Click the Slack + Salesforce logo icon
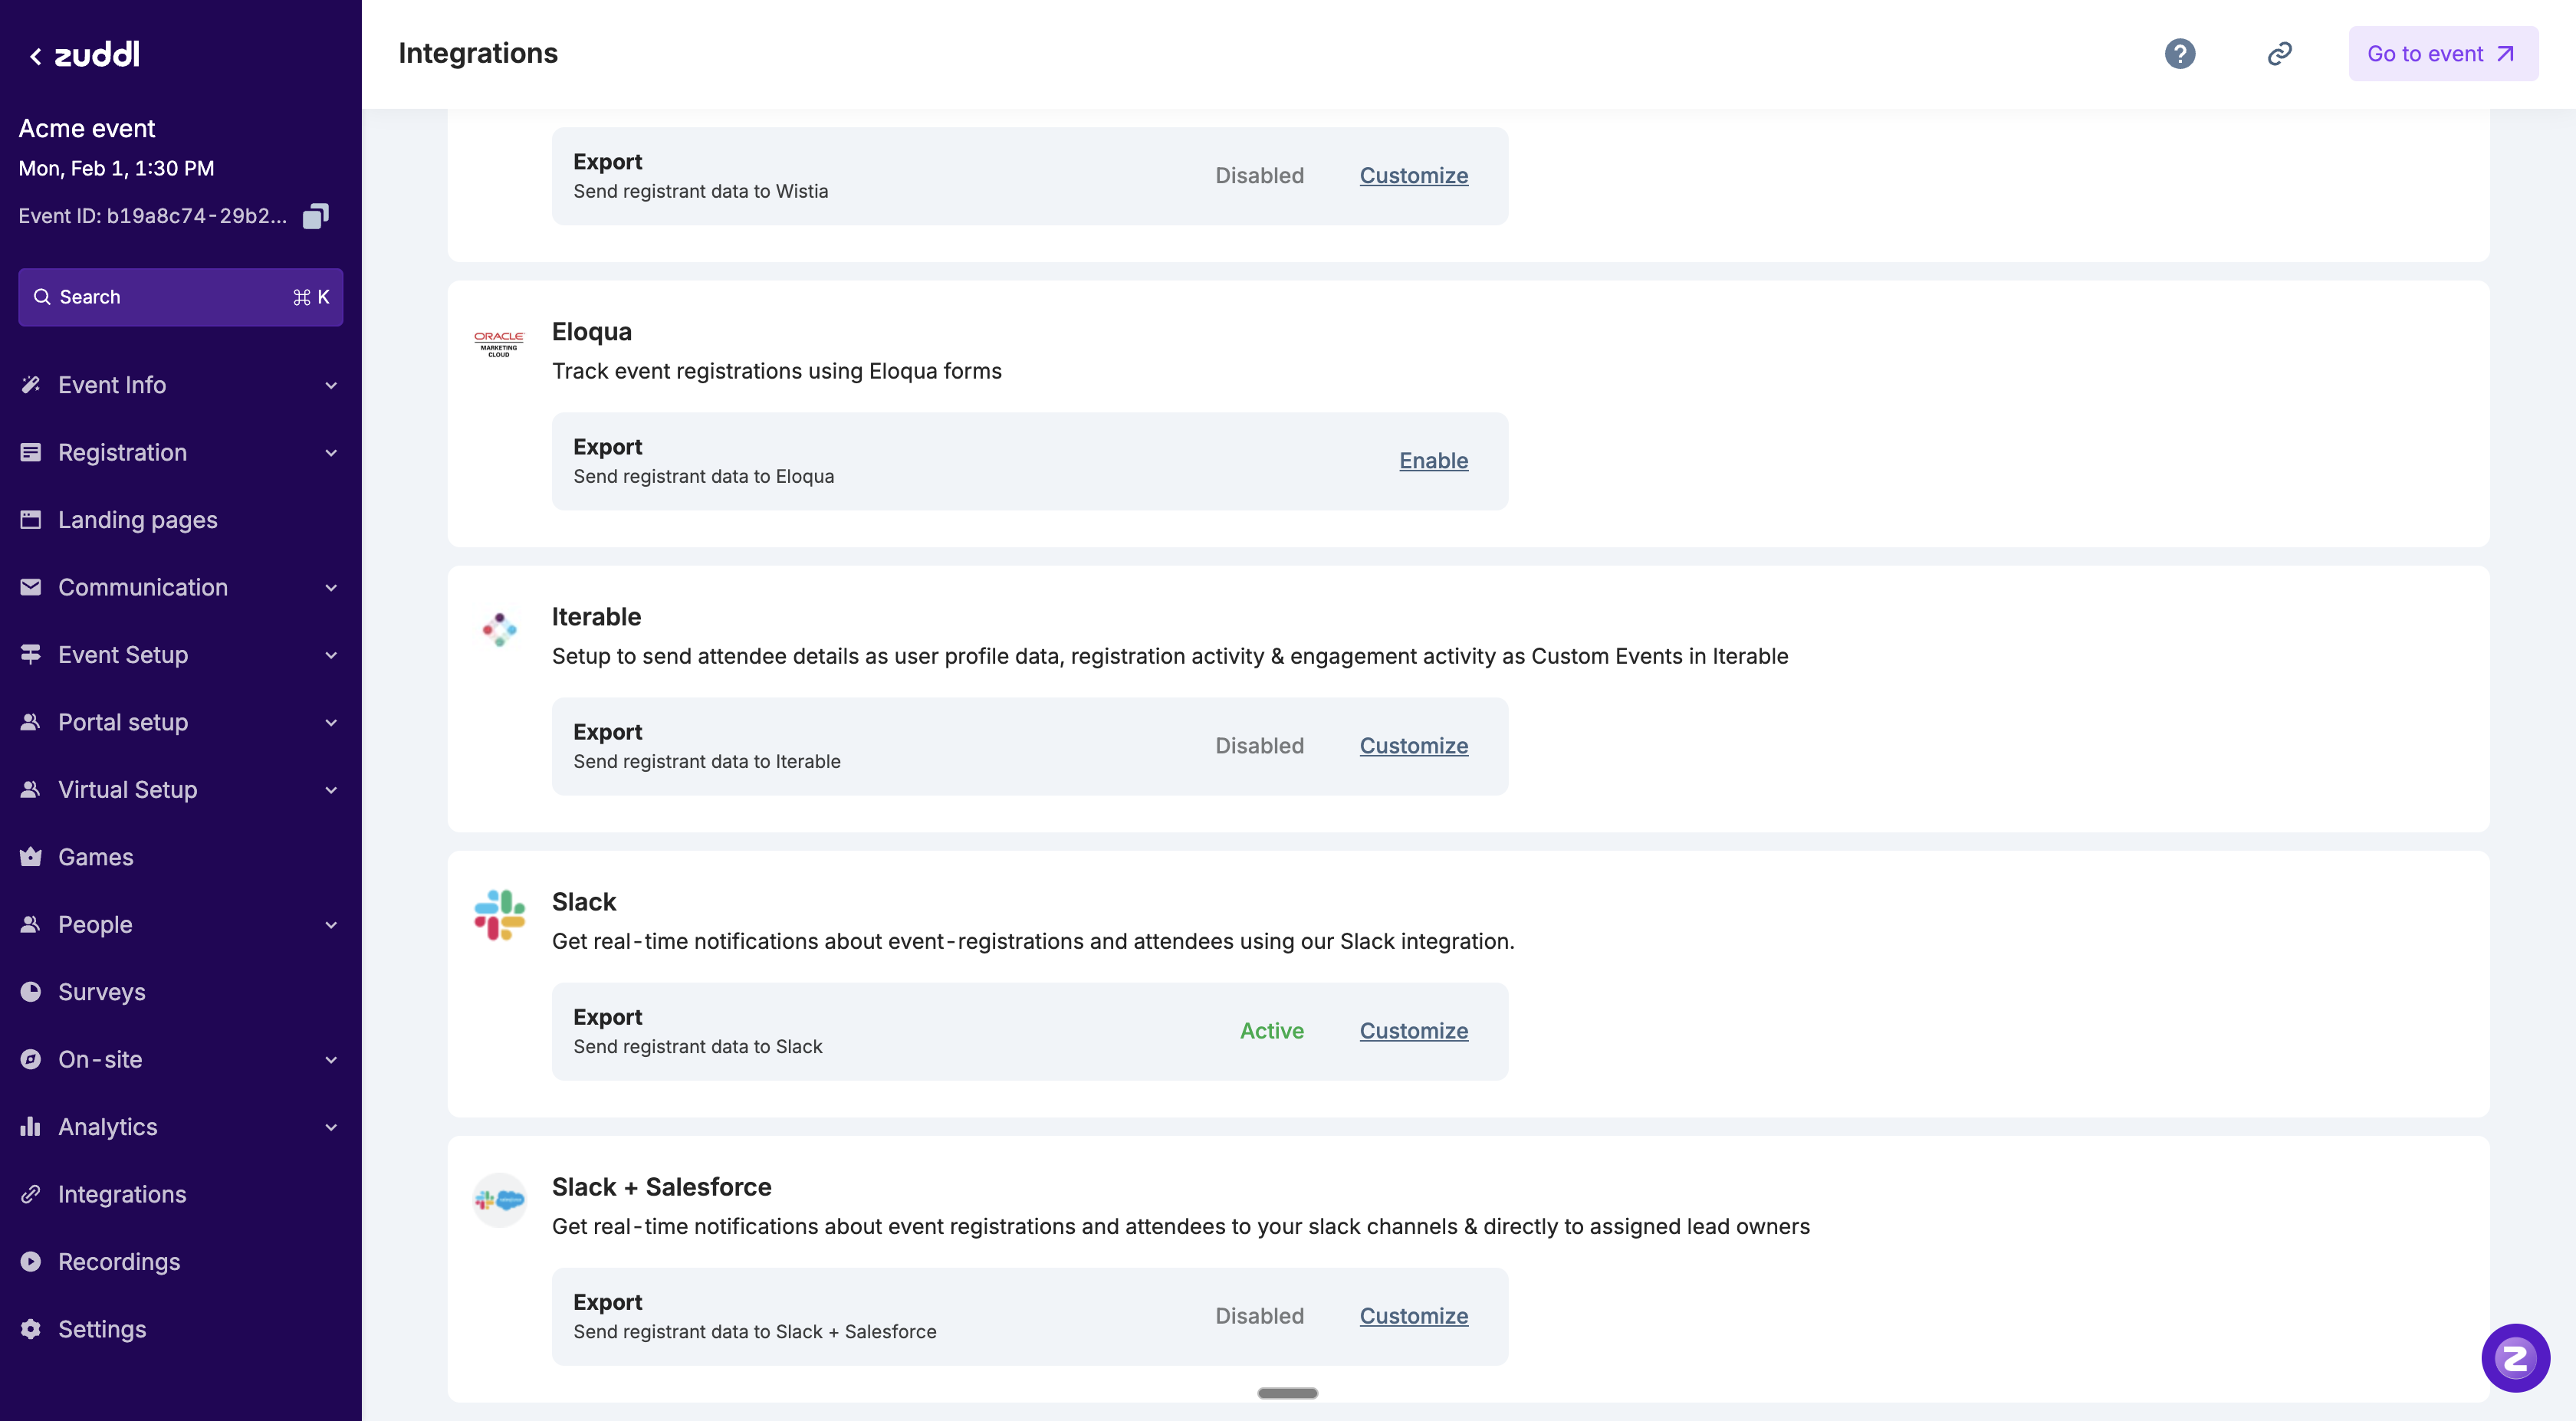 (499, 1199)
